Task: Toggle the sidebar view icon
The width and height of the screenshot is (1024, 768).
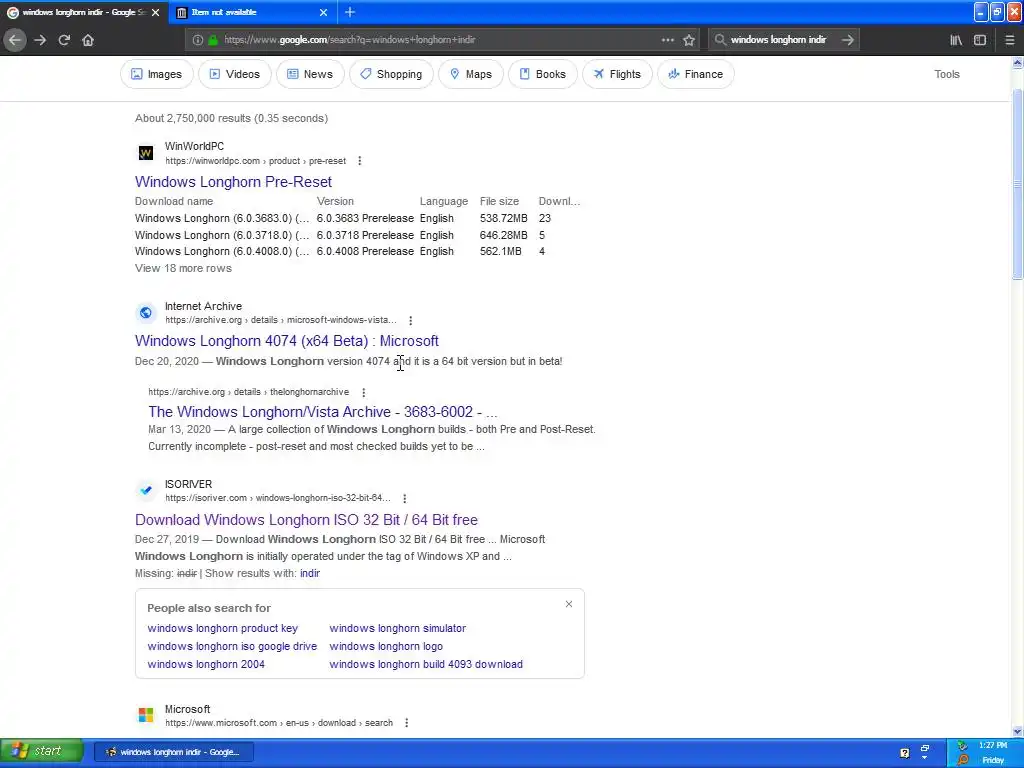Action: [980, 40]
